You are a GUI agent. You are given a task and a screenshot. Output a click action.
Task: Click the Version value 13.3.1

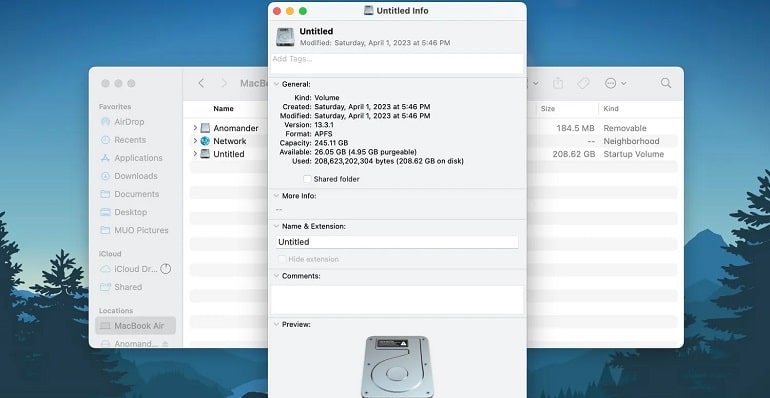325,125
